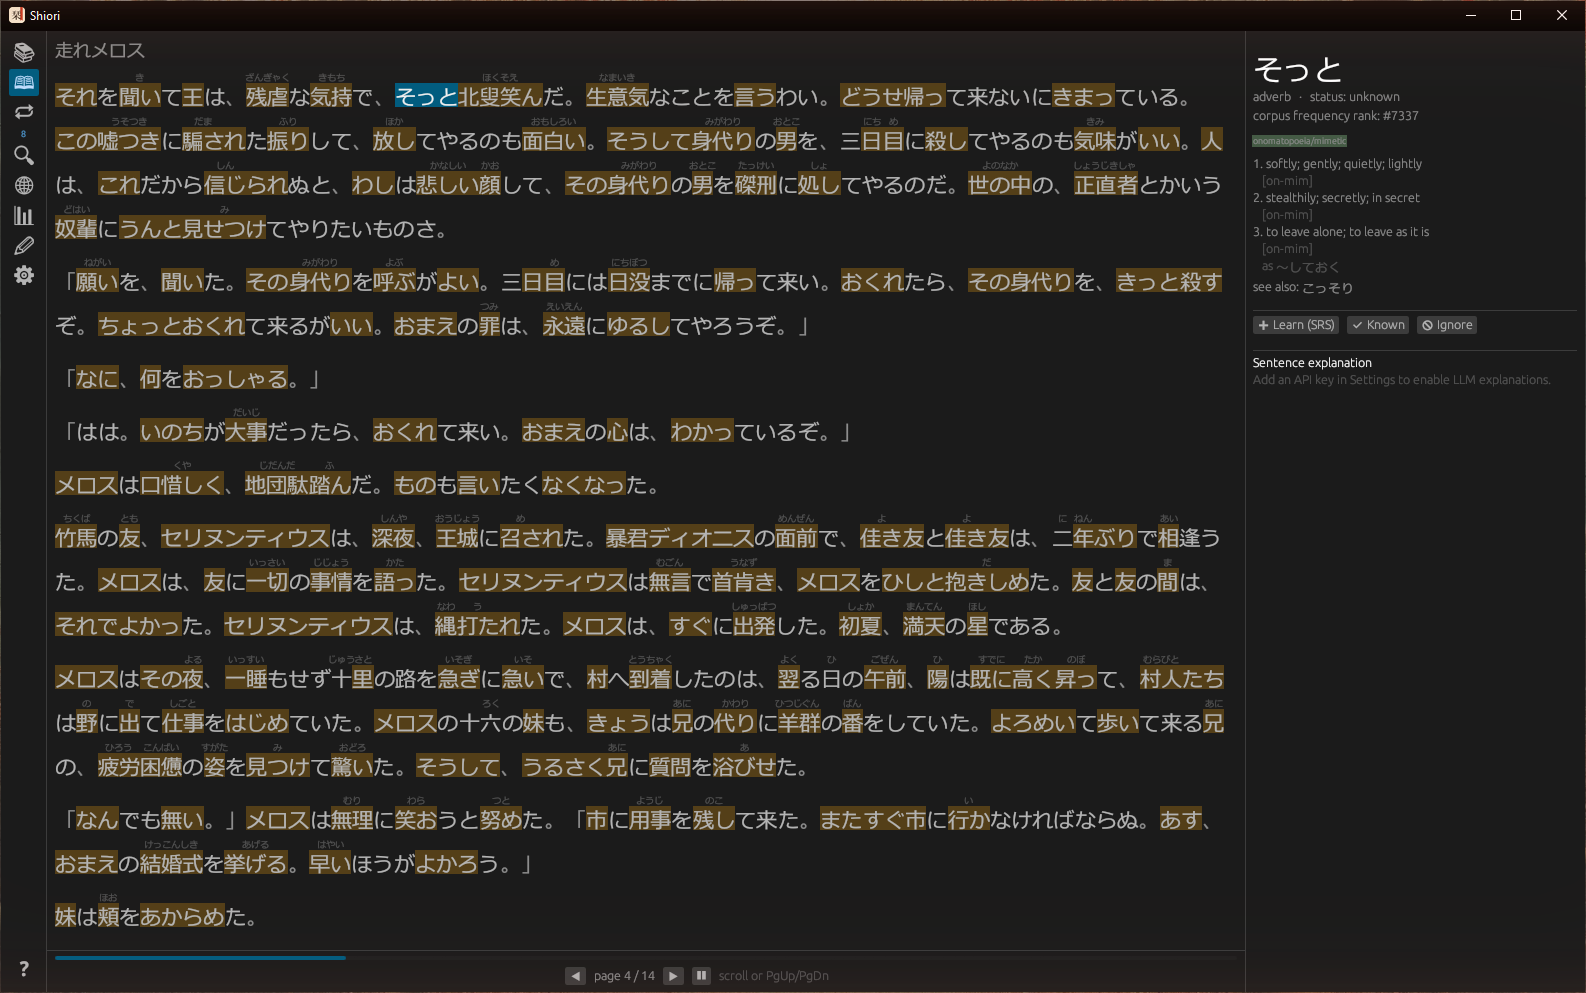Look up the word 口惜しく
1586x993 pixels.
(x=182, y=485)
